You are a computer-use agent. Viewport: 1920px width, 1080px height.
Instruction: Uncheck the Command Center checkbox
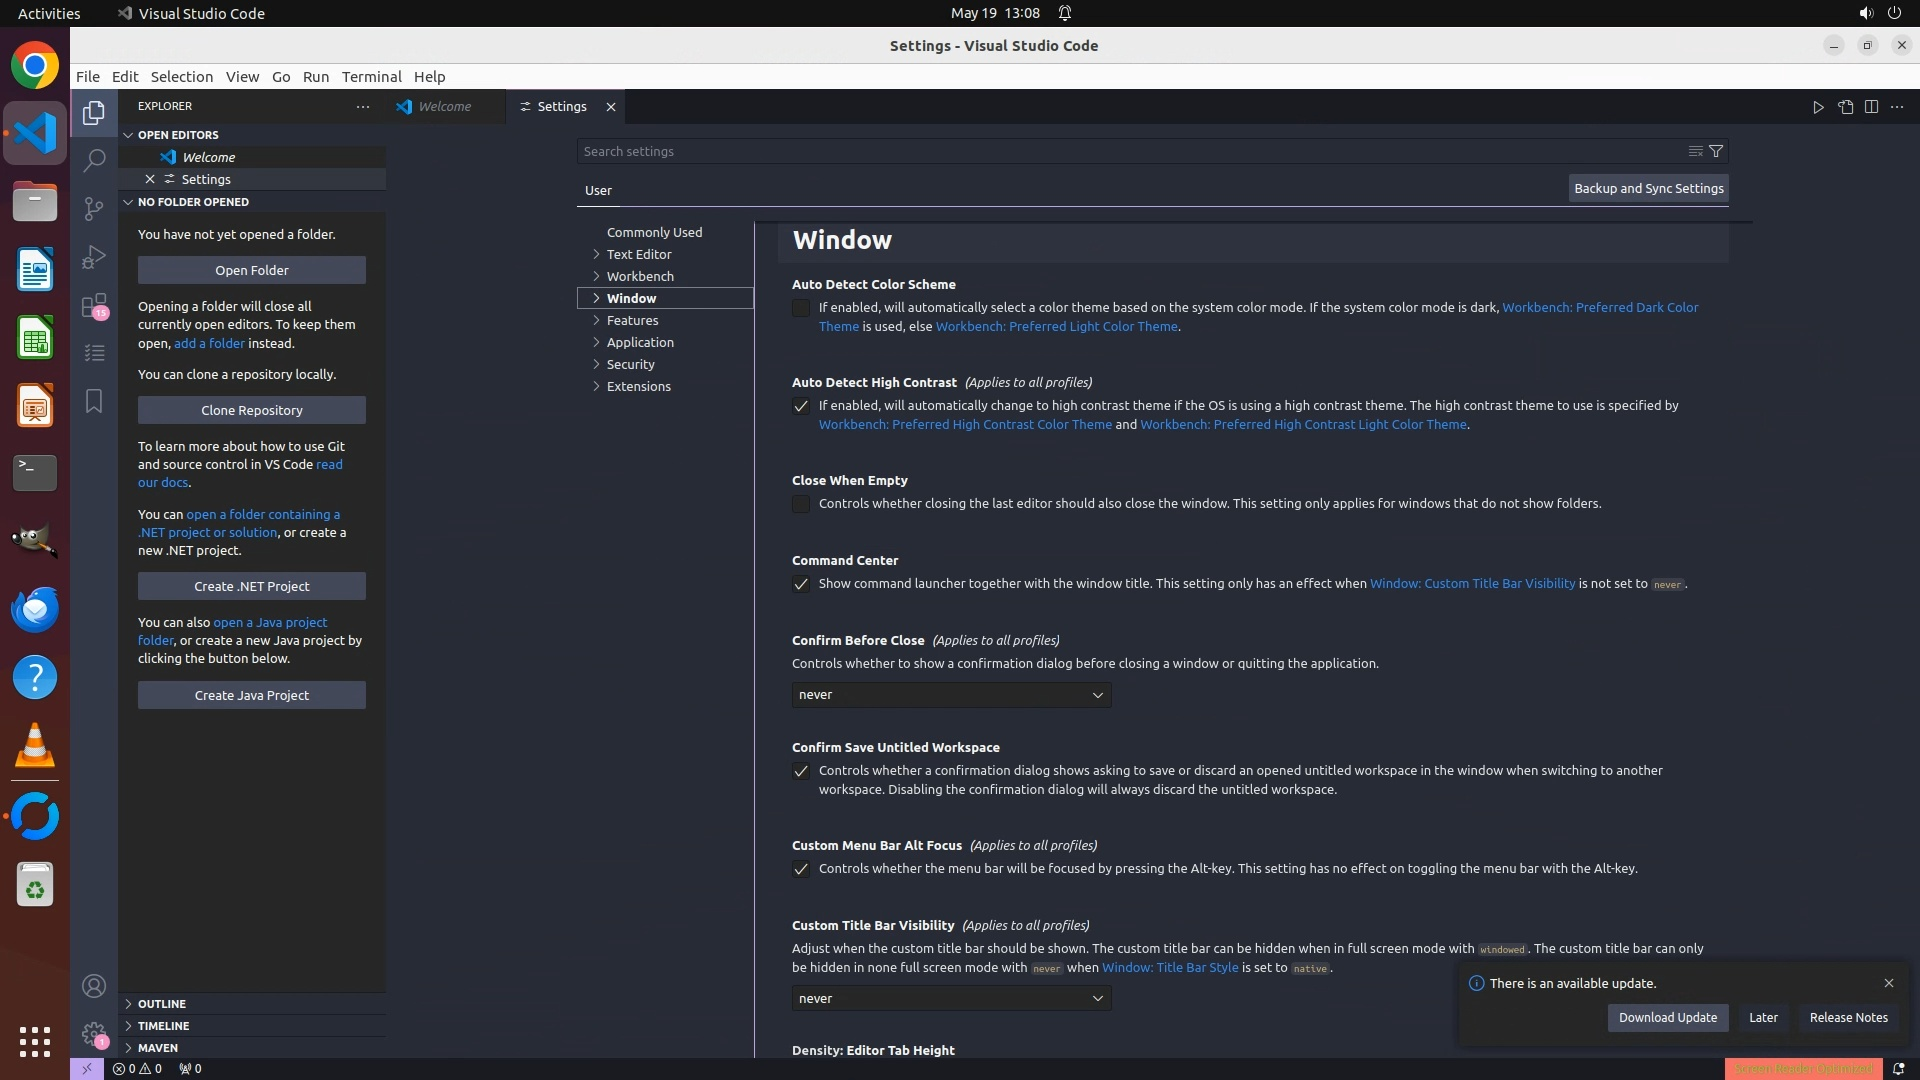click(x=801, y=584)
